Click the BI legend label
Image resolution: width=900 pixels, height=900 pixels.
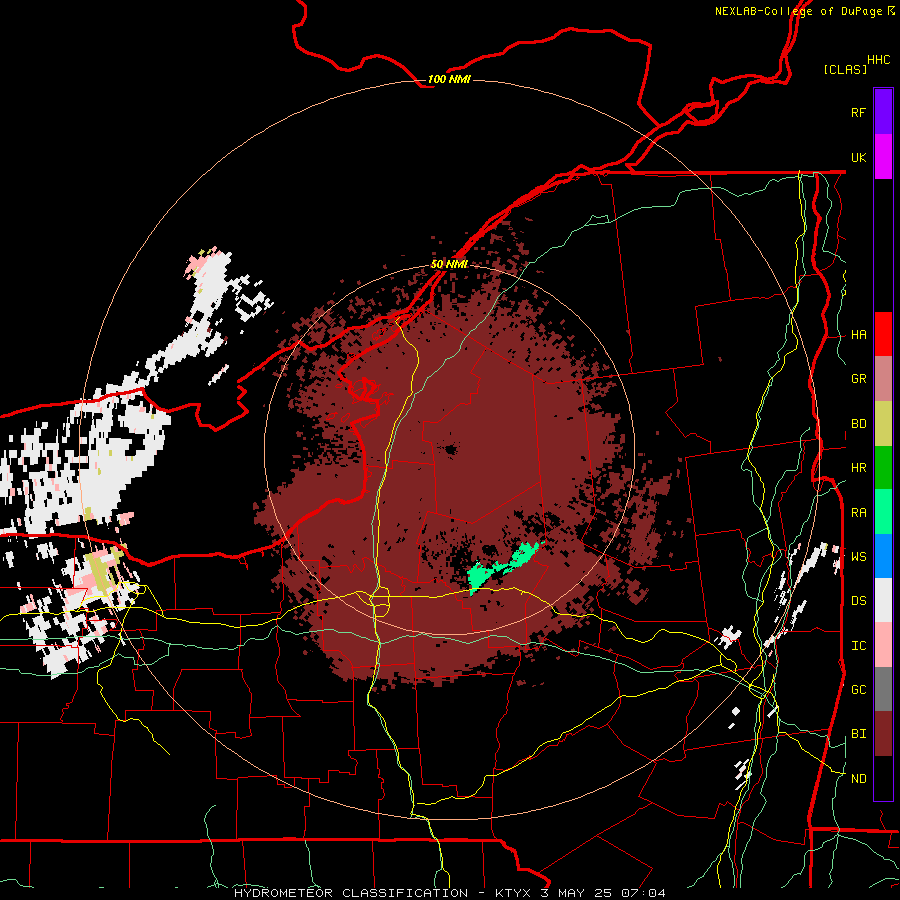coord(858,734)
